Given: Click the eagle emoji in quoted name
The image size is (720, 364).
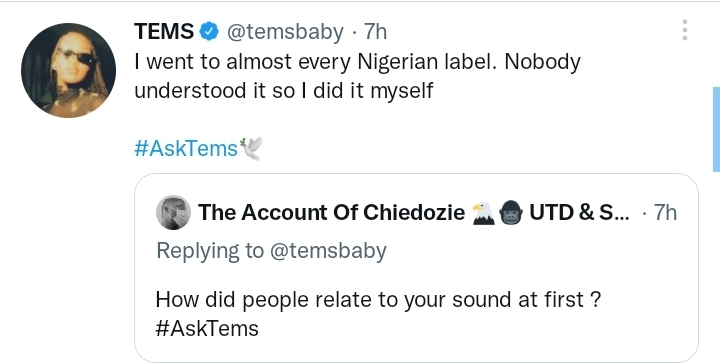Looking at the screenshot, I should coord(484,213).
